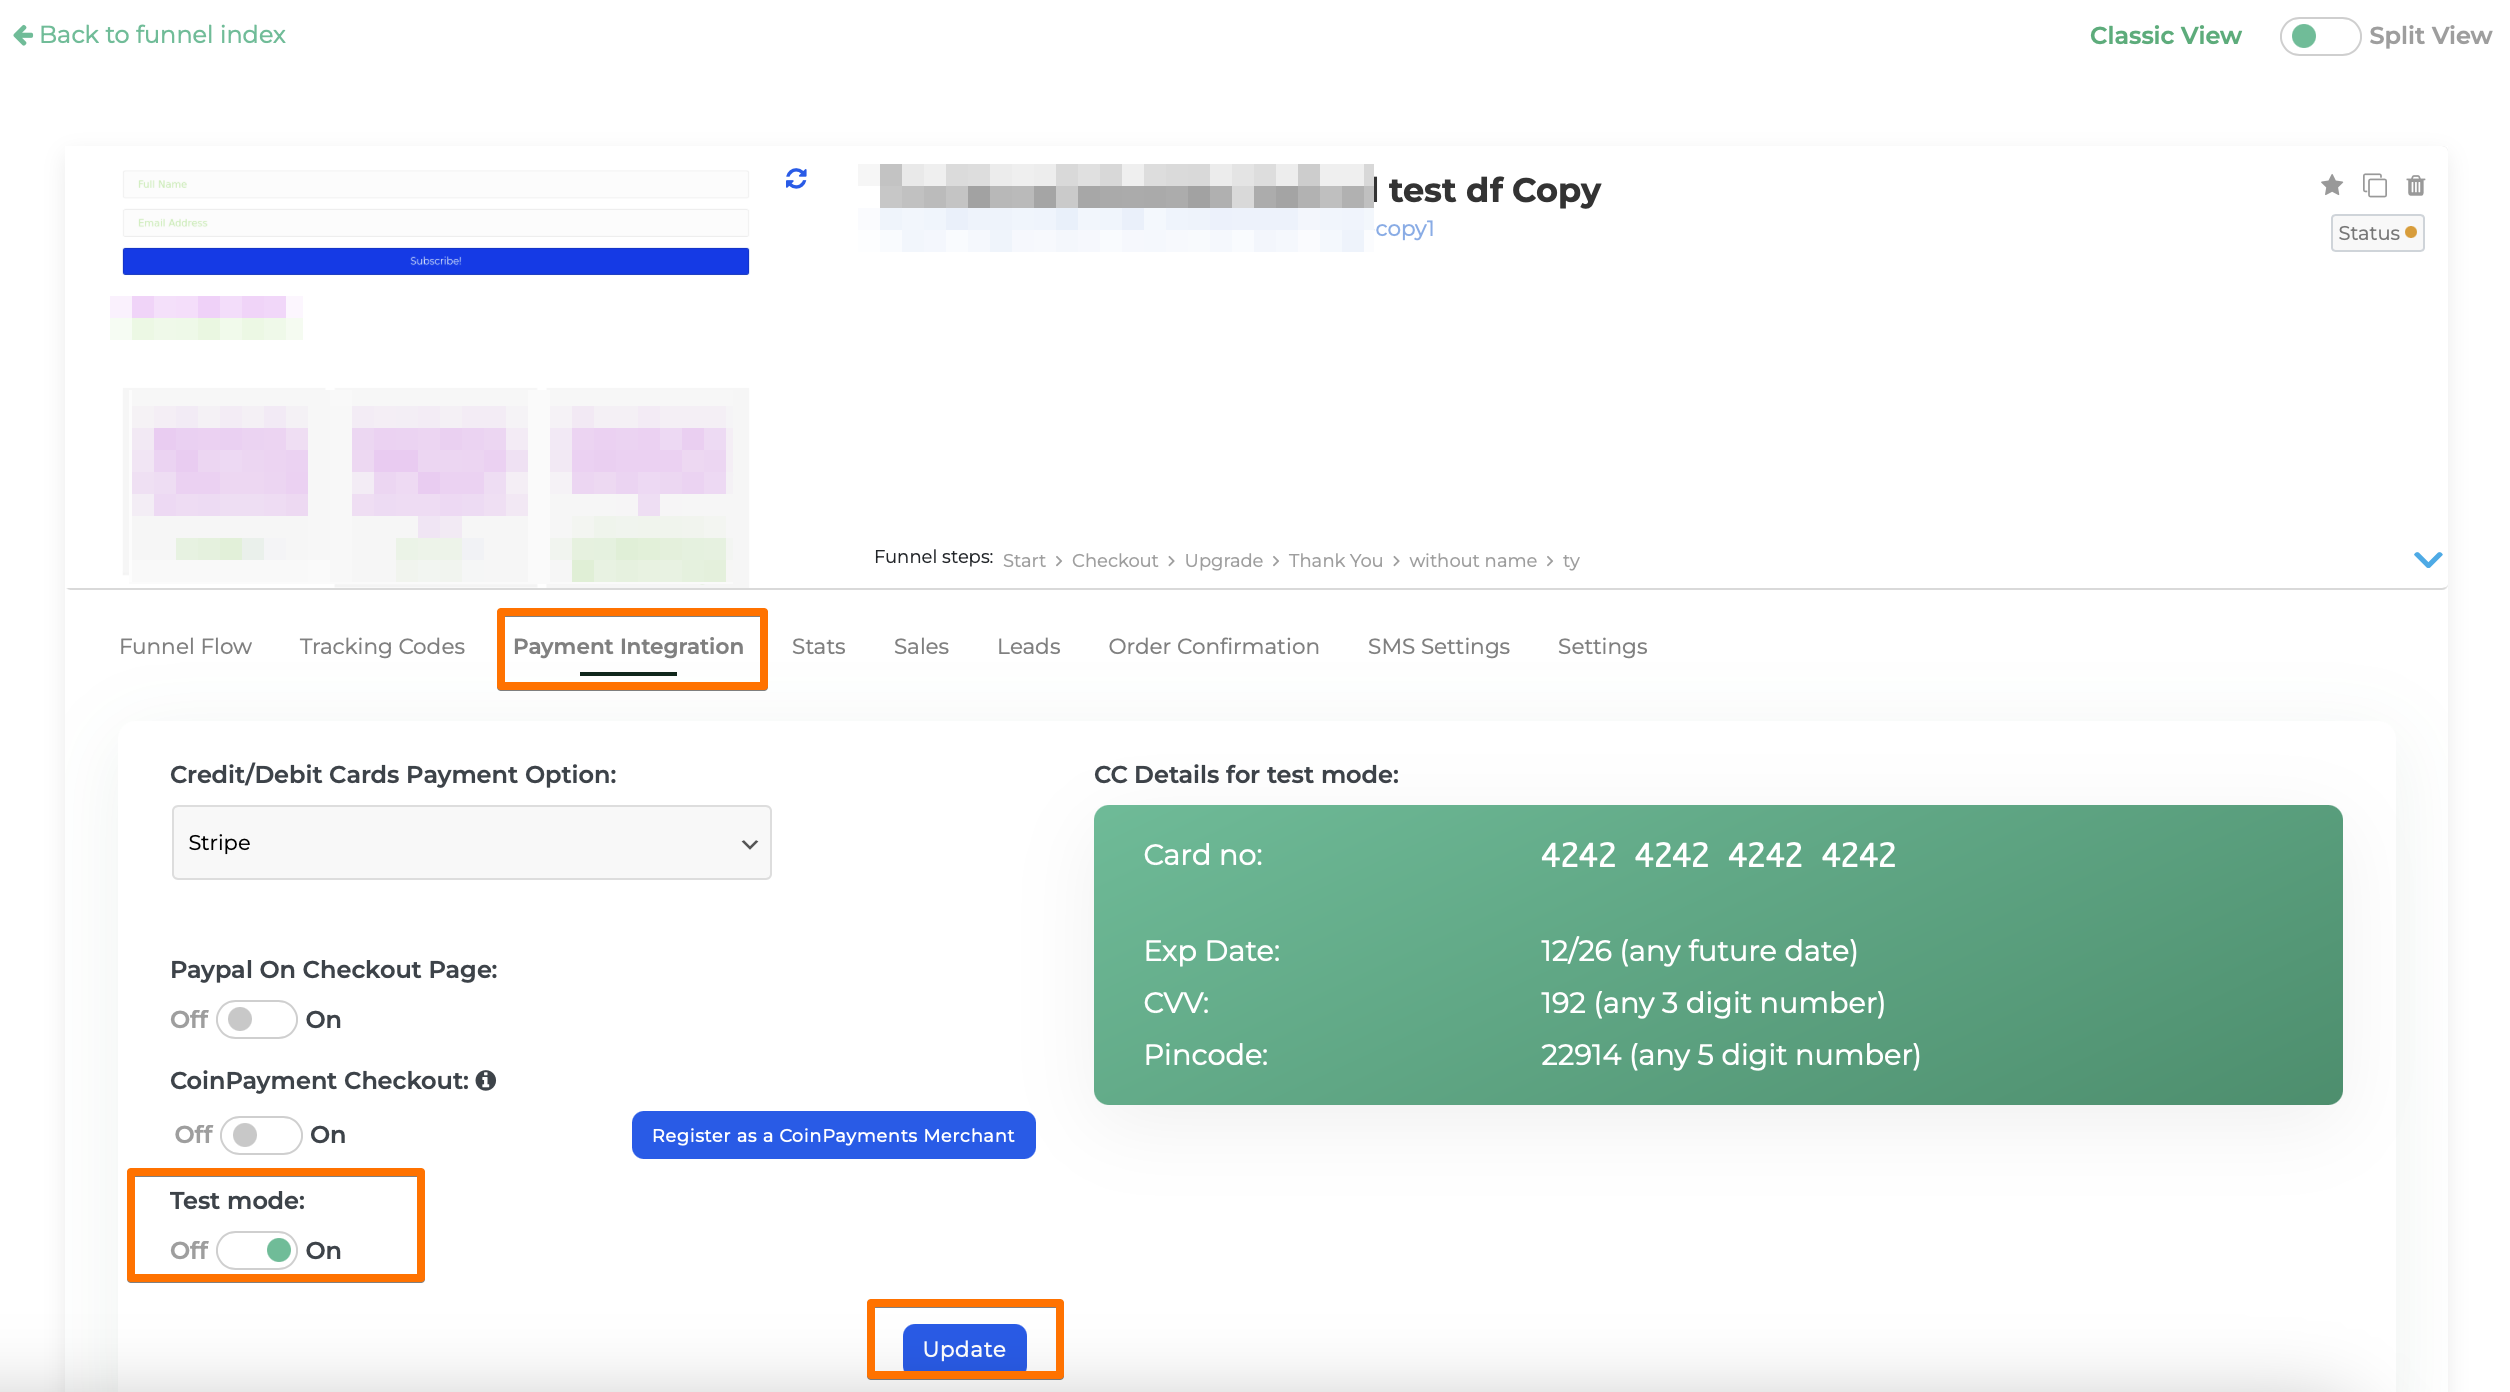This screenshot has width=2510, height=1392.
Task: Open the Tracking Codes tab
Action: click(x=382, y=646)
